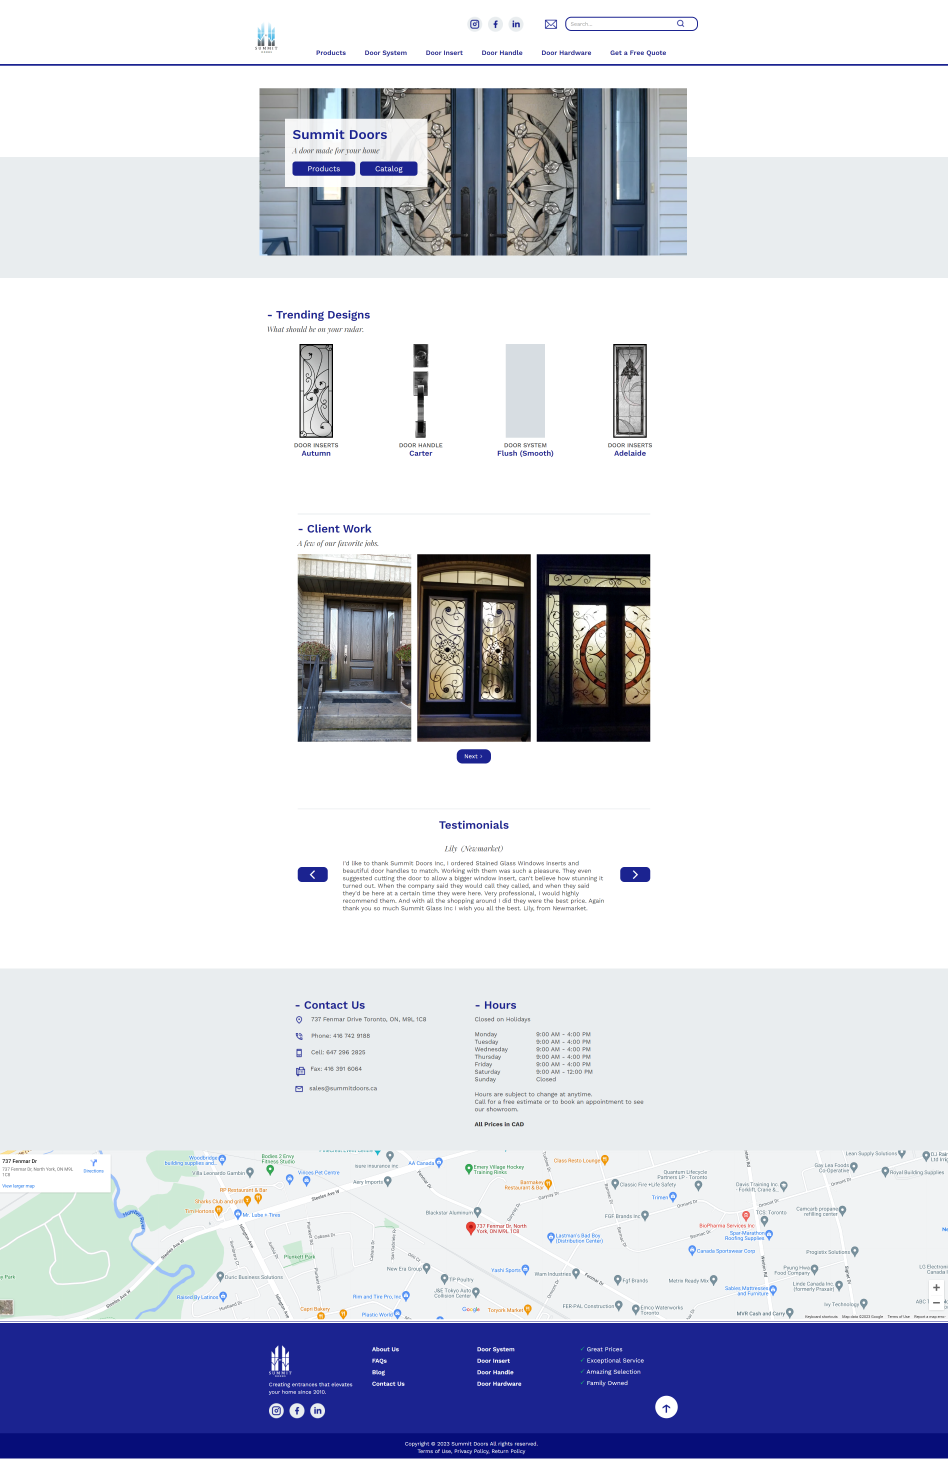Screen dimensions: 948x1459
Task: Zoom in the map with plus button
Action: tap(936, 1288)
